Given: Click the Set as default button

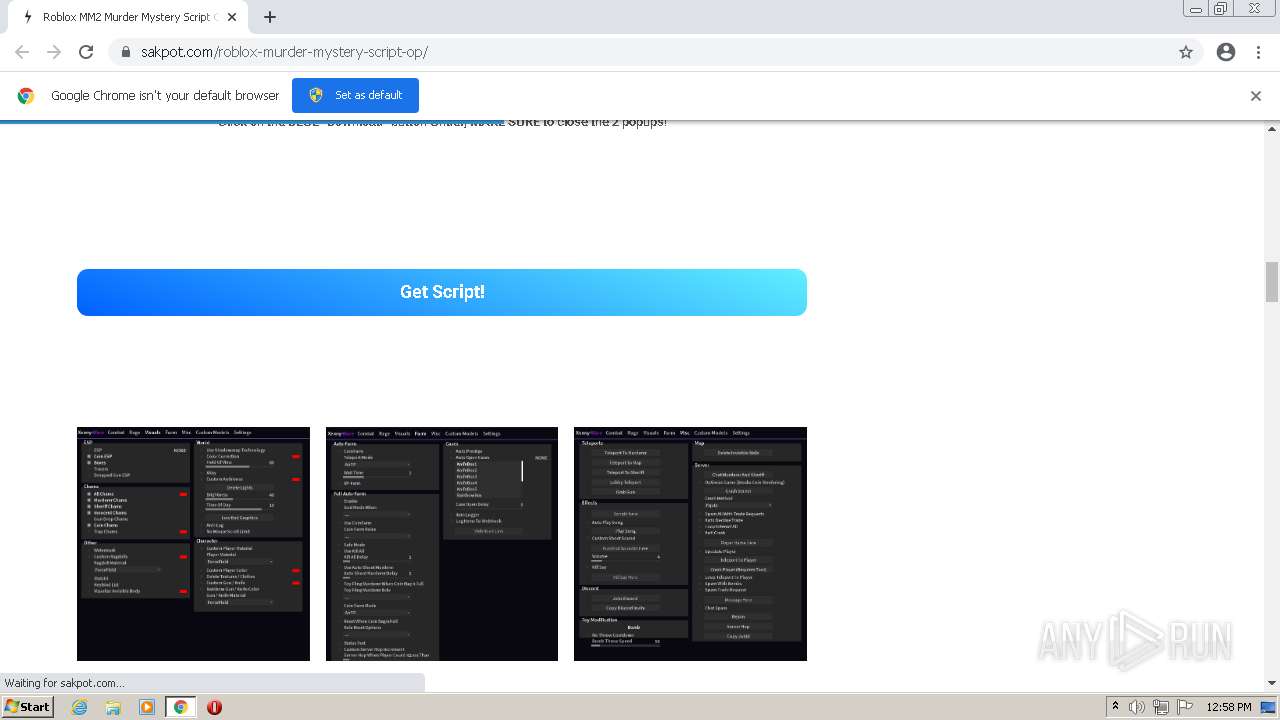Looking at the screenshot, I should (355, 95).
